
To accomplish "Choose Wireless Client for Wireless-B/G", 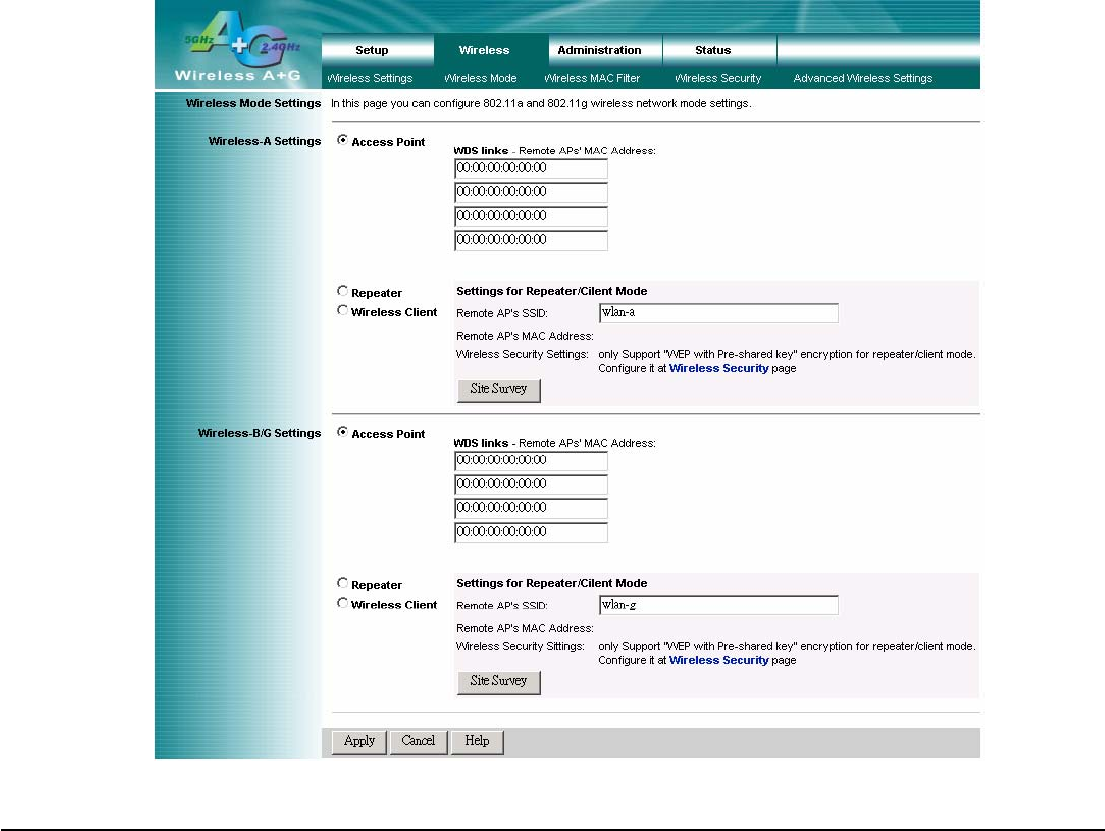I will click(x=342, y=603).
